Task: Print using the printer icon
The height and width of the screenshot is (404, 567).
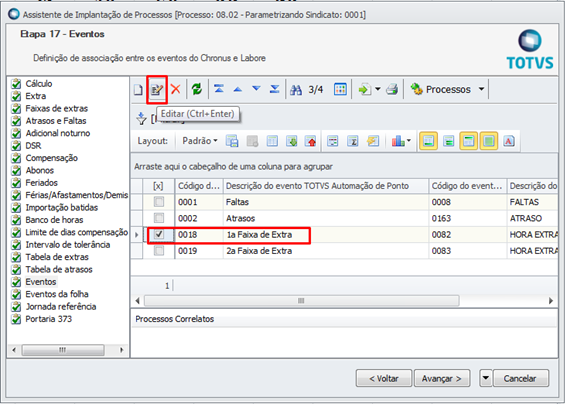Action: tap(392, 89)
